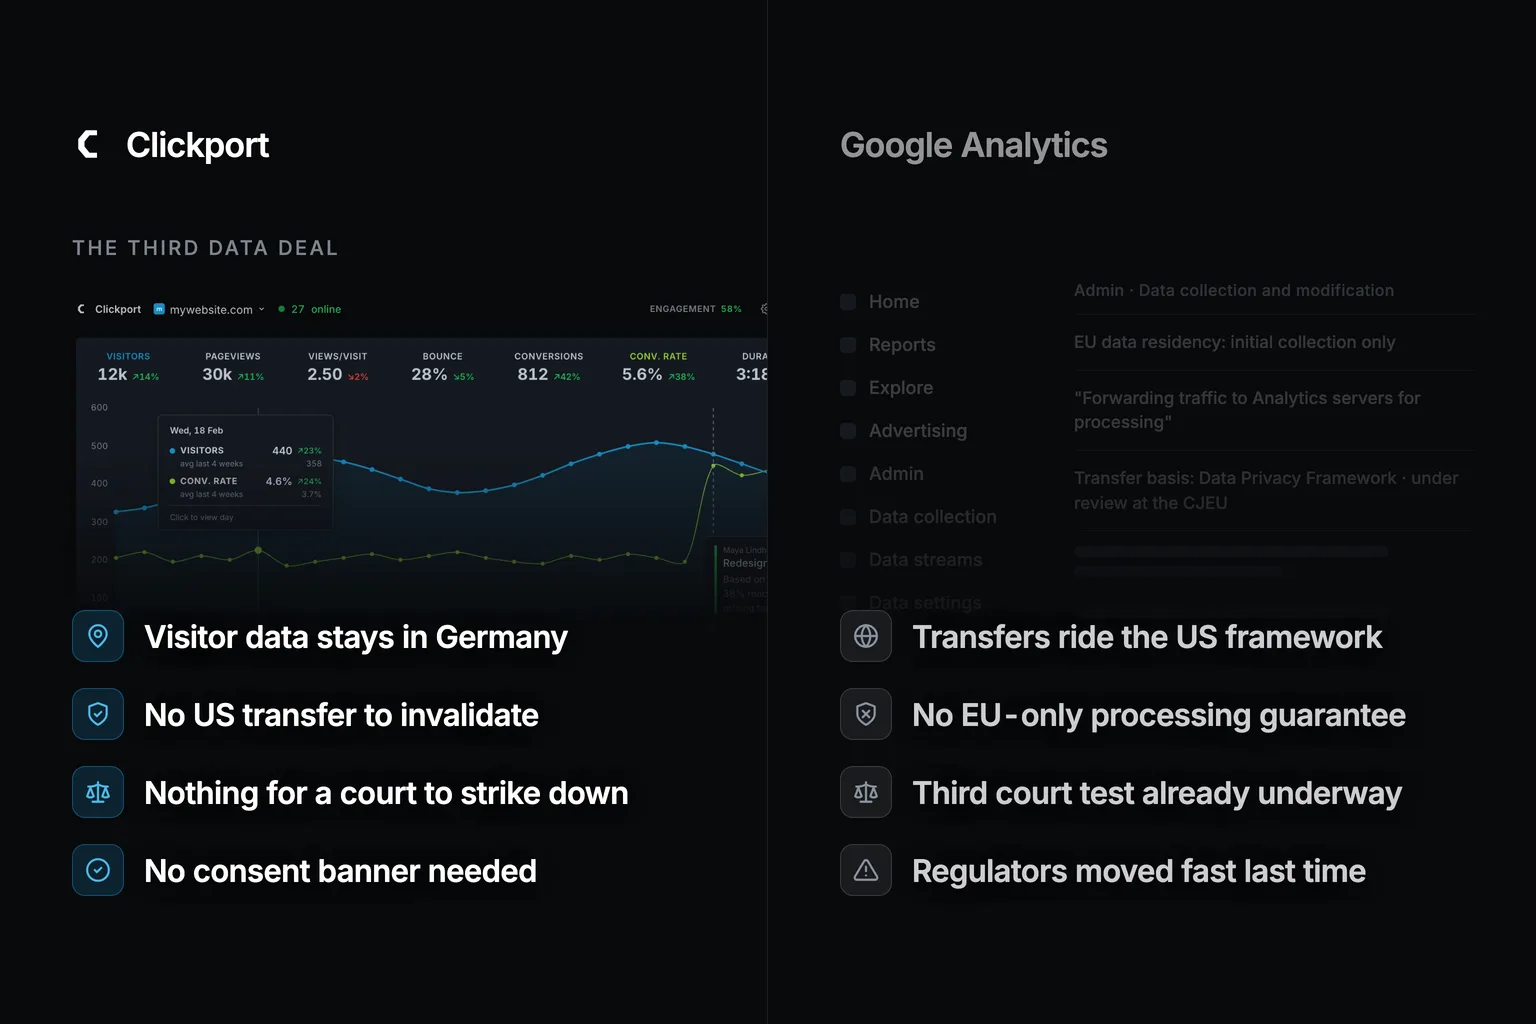Click 'Click to view day' in tooltip

tap(201, 517)
